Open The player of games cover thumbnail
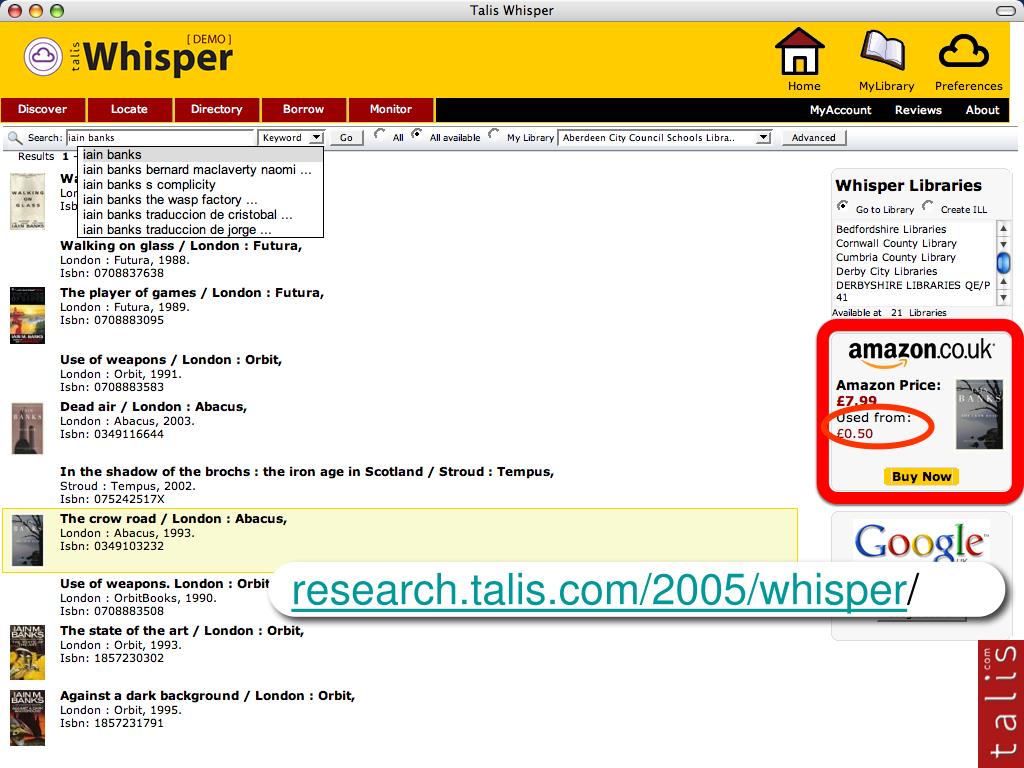1024x768 pixels. 27,315
